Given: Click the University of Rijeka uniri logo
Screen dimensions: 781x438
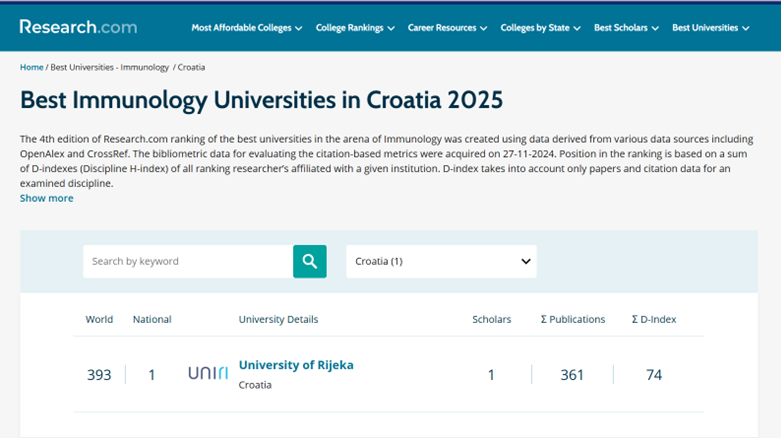Looking at the screenshot, I should click(x=208, y=373).
